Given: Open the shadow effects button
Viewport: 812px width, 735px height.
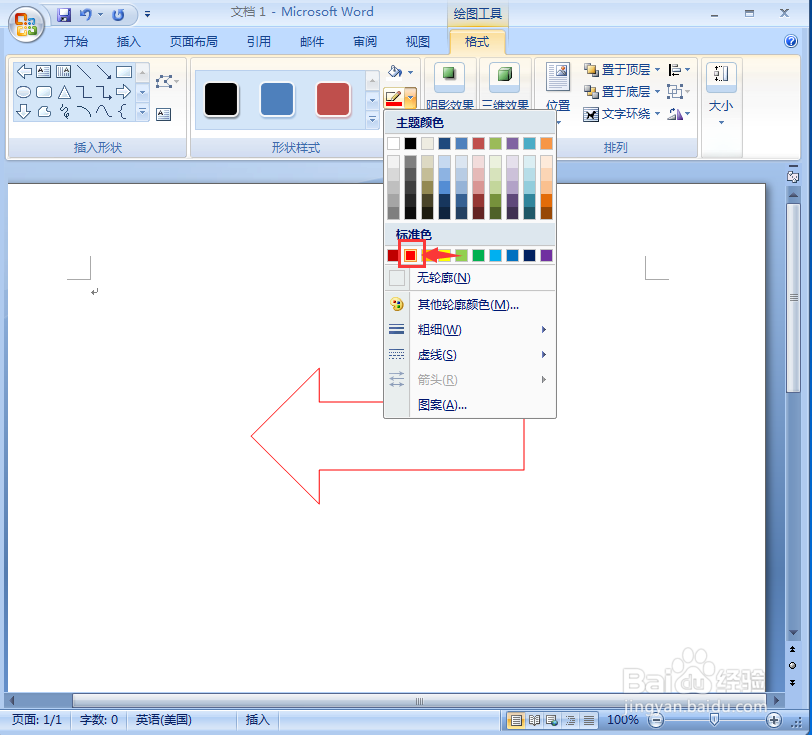Looking at the screenshot, I should [x=450, y=85].
